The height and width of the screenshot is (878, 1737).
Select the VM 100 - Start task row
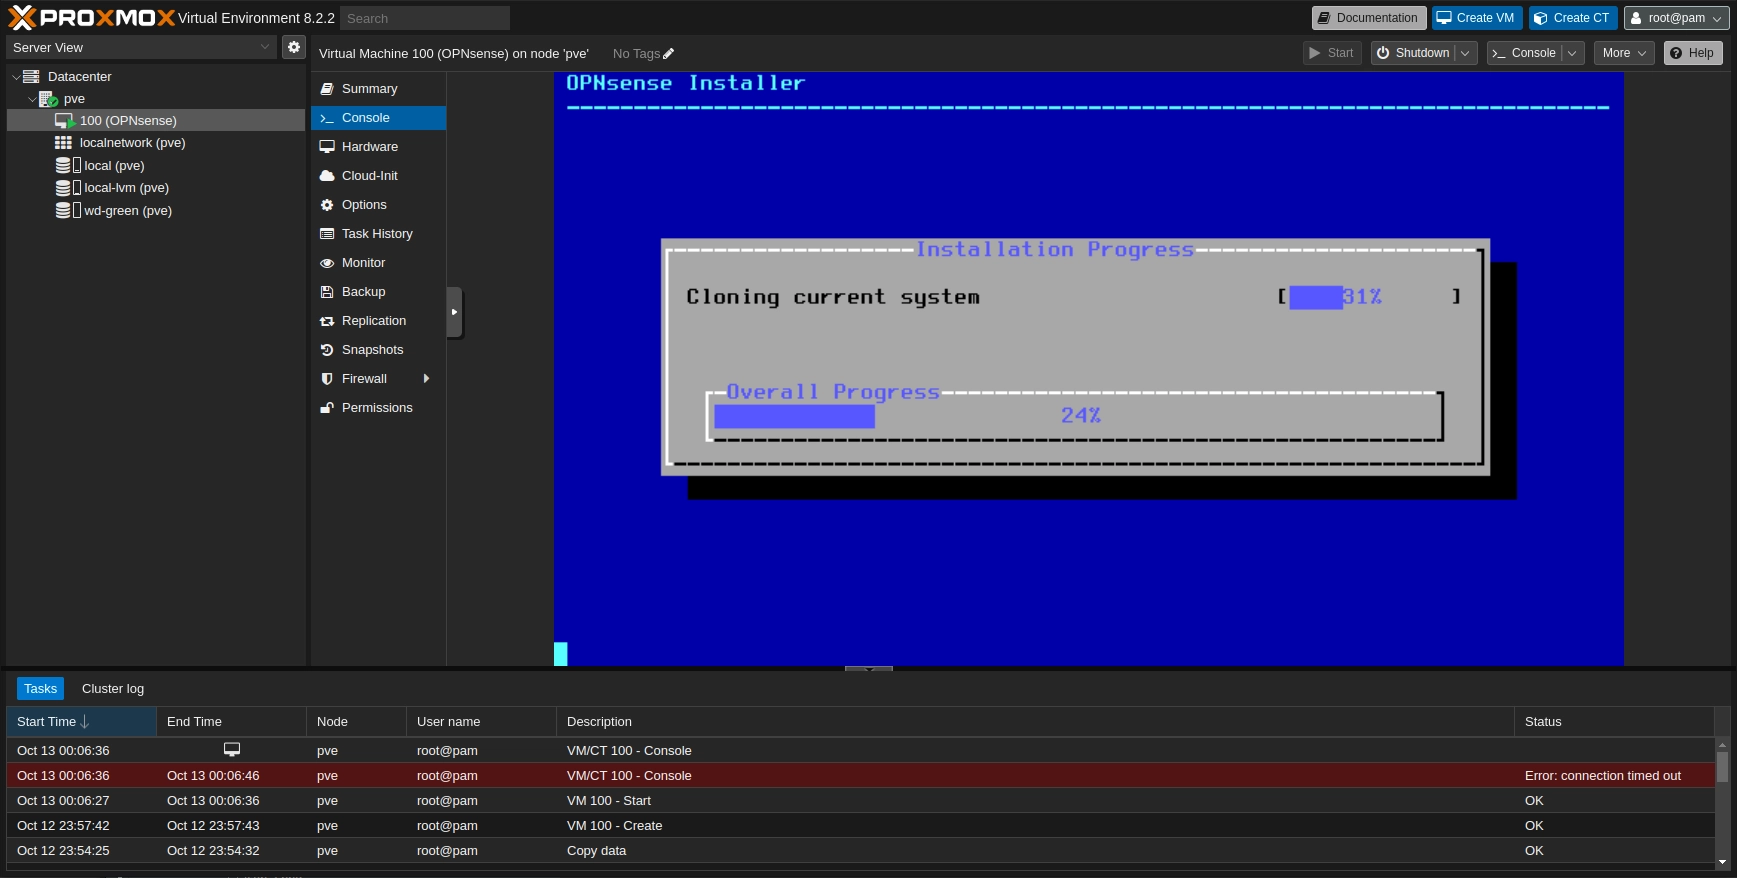[861, 801]
